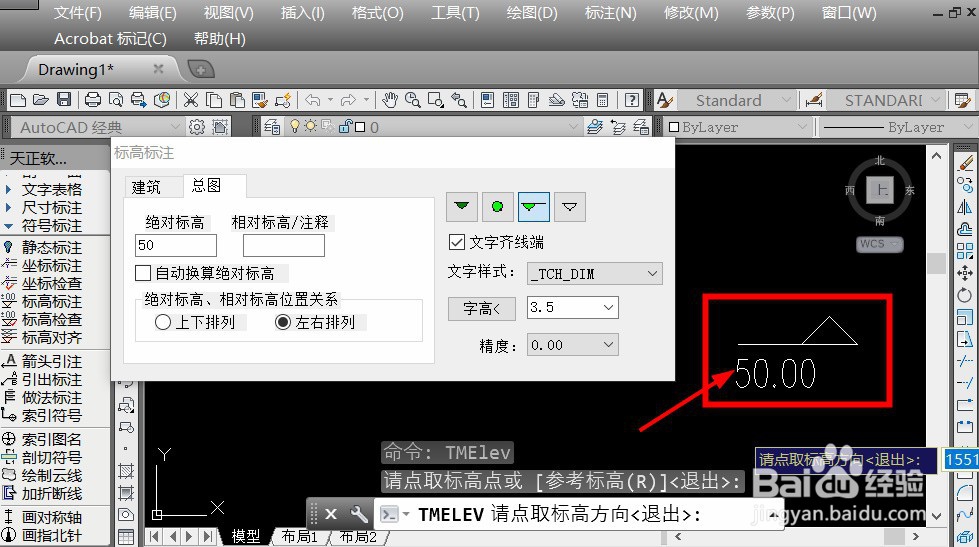979x547 pixels.
Task: Click the new drawing tab plus button
Action: click(x=201, y=69)
